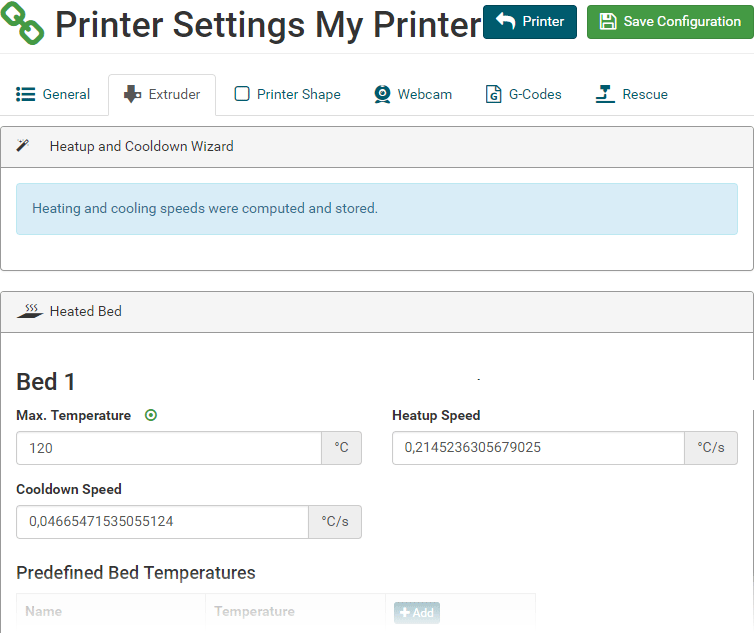The height and width of the screenshot is (633, 754).
Task: Save settings with Save Configuration button
Action: 670,22
